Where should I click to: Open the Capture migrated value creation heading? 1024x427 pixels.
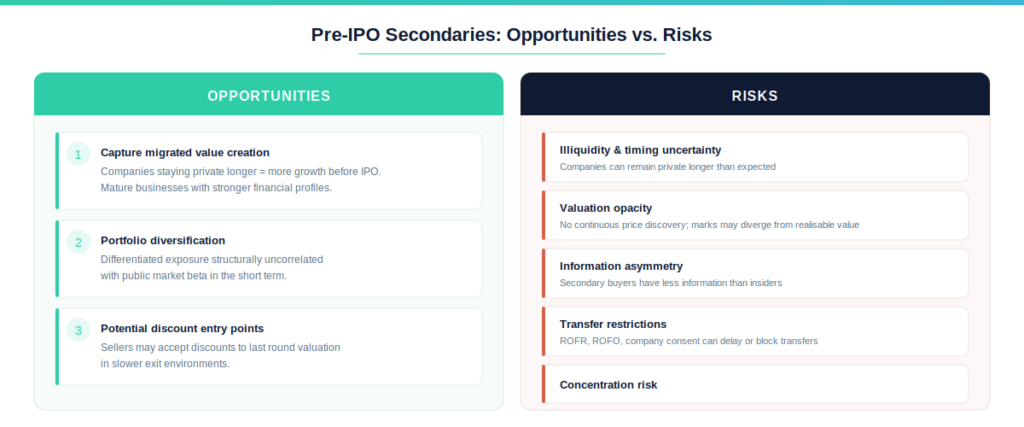[185, 153]
